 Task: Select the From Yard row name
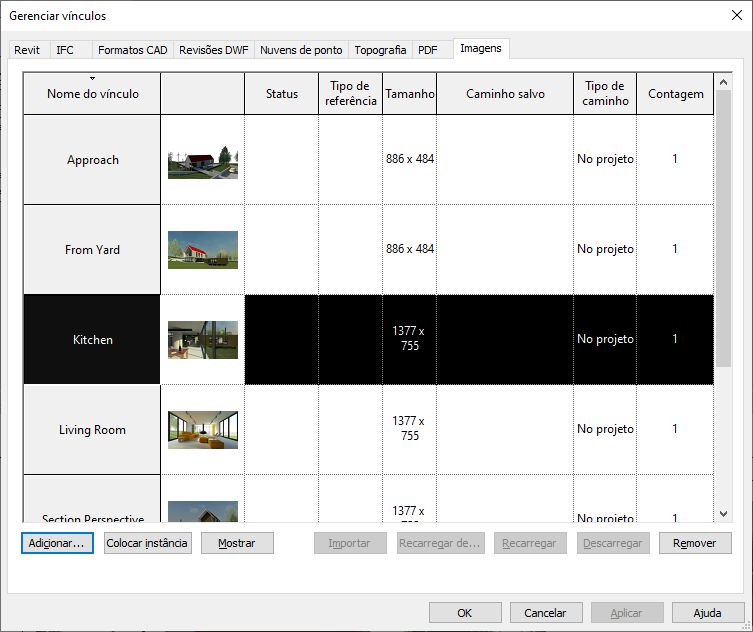92,250
